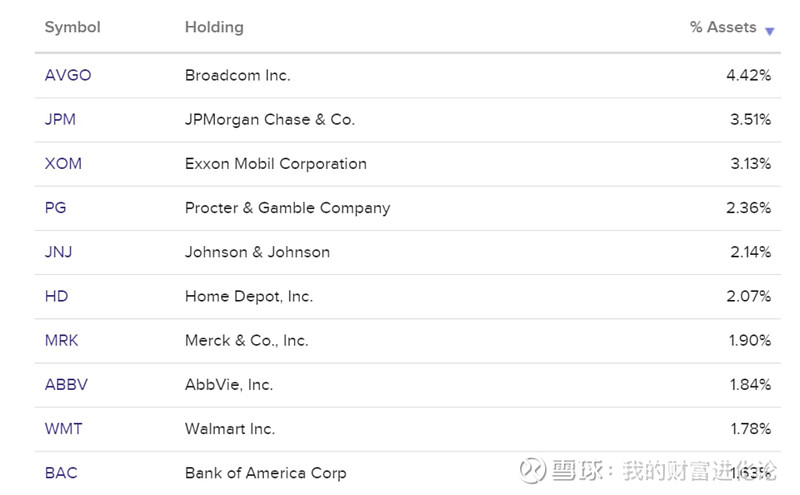The width and height of the screenshot is (800, 495).
Task: Select the XOM ticker link
Action: 63,163
